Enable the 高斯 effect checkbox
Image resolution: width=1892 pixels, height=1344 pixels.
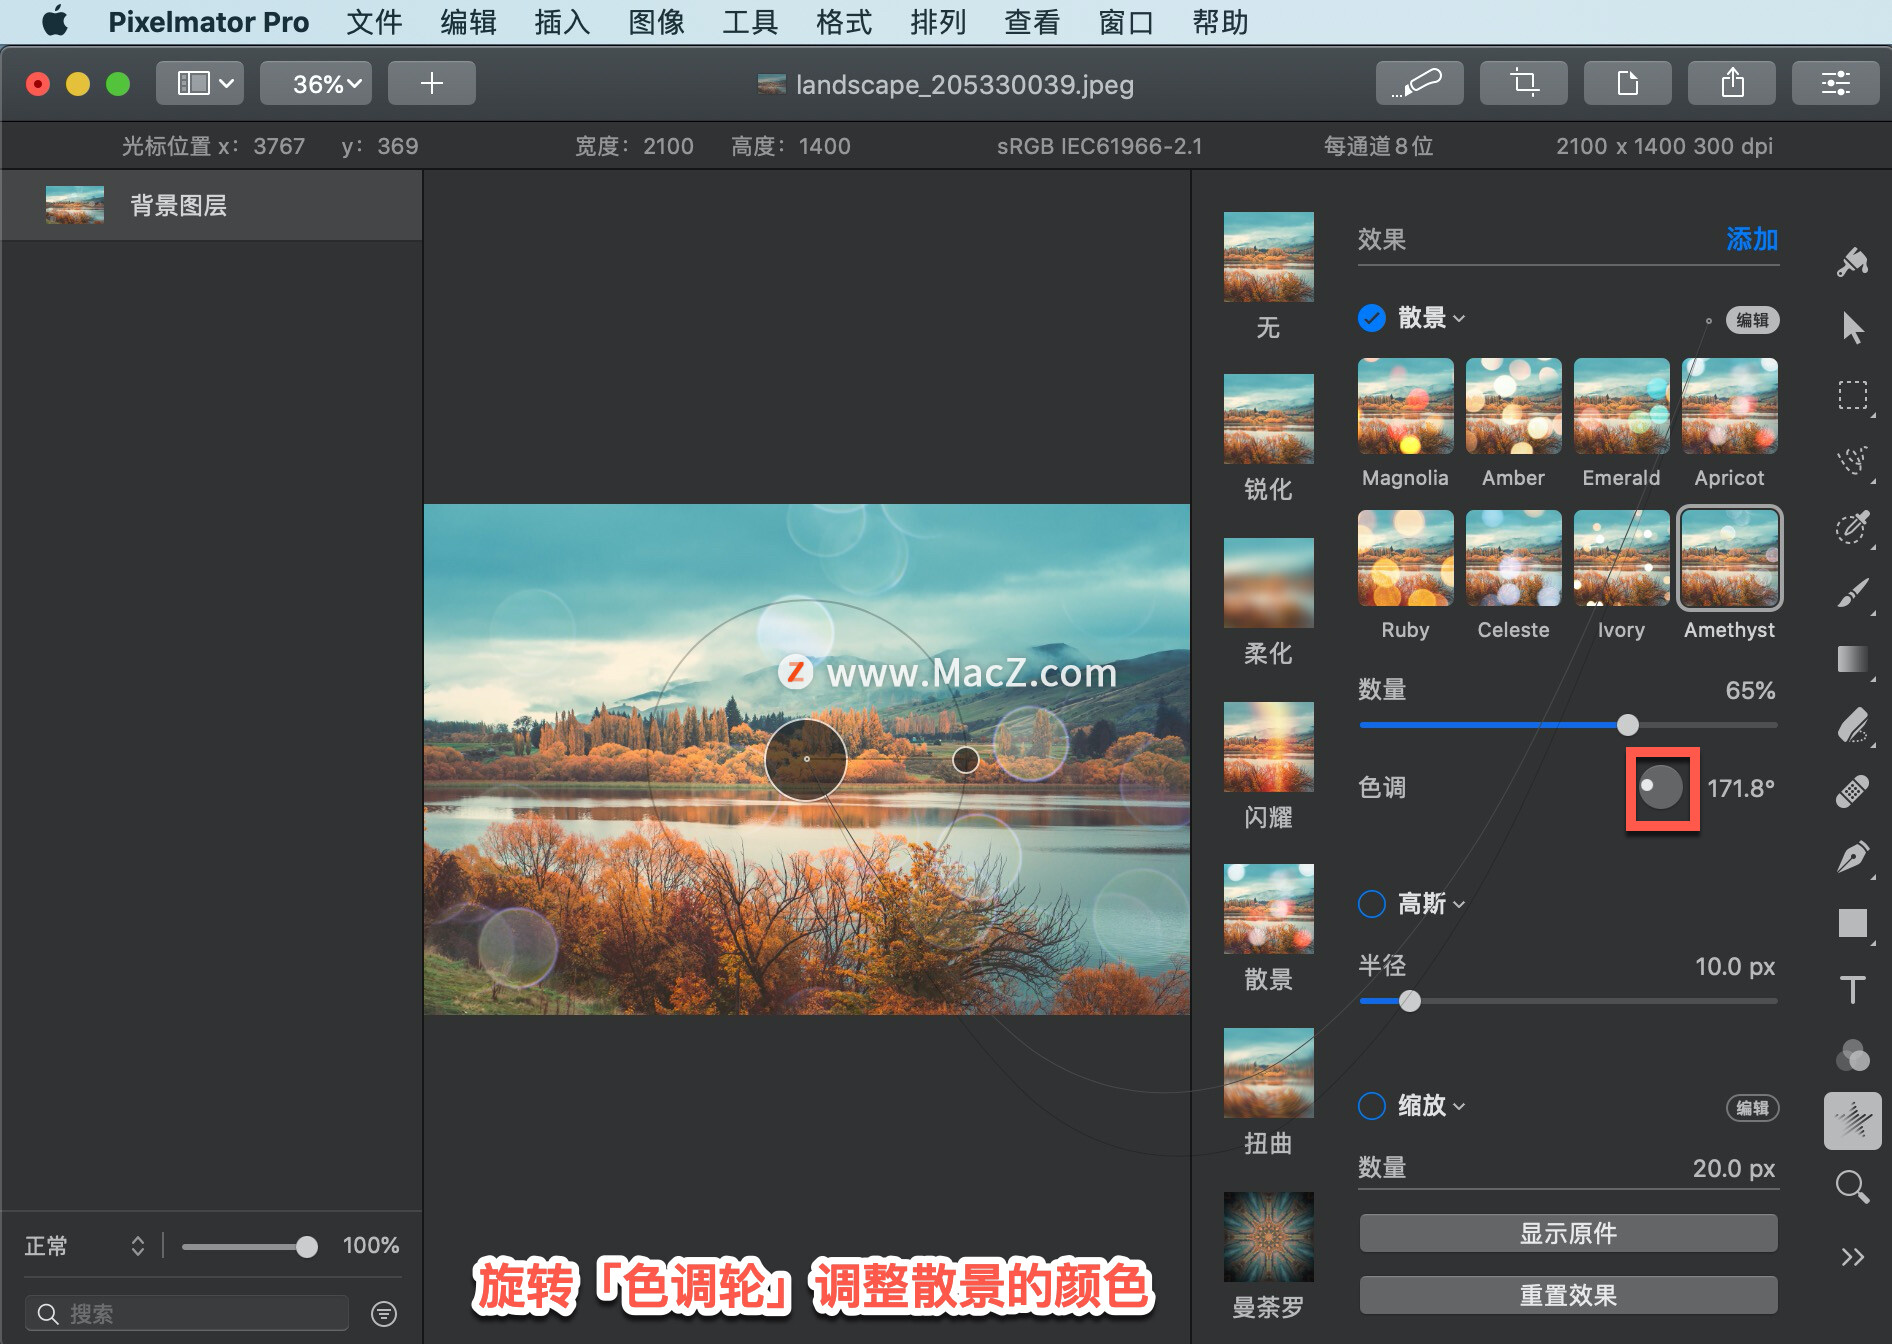(x=1372, y=904)
